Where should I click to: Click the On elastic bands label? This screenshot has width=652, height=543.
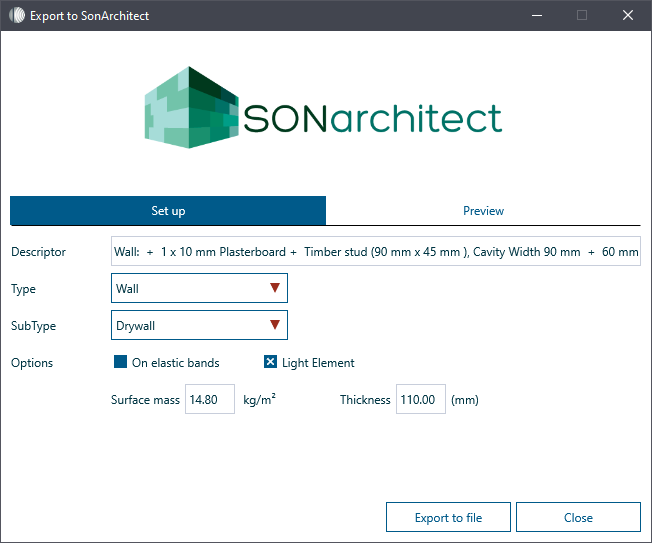[x=175, y=363]
